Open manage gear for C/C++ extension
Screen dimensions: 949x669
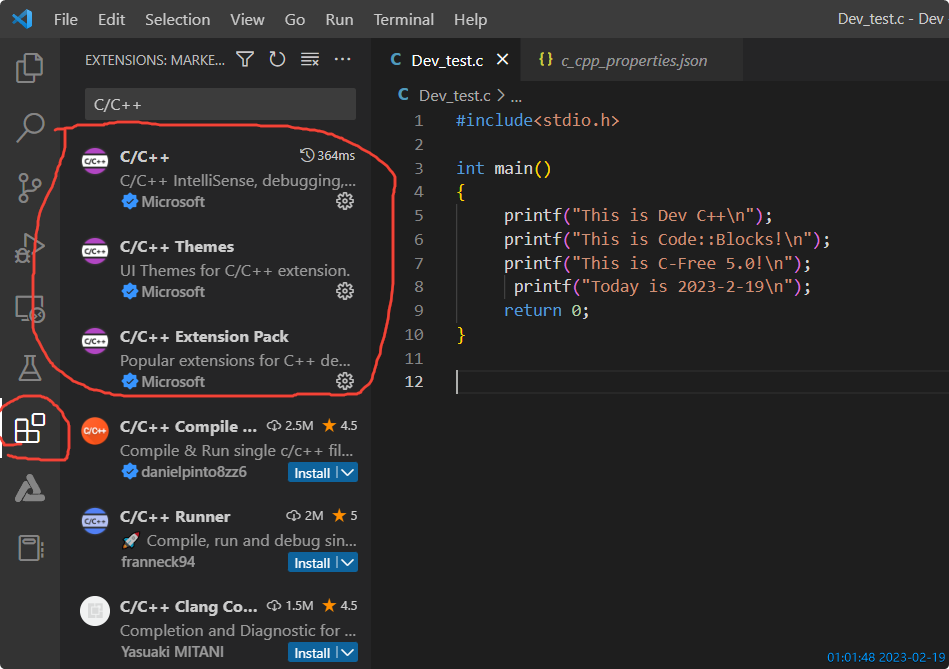345,201
